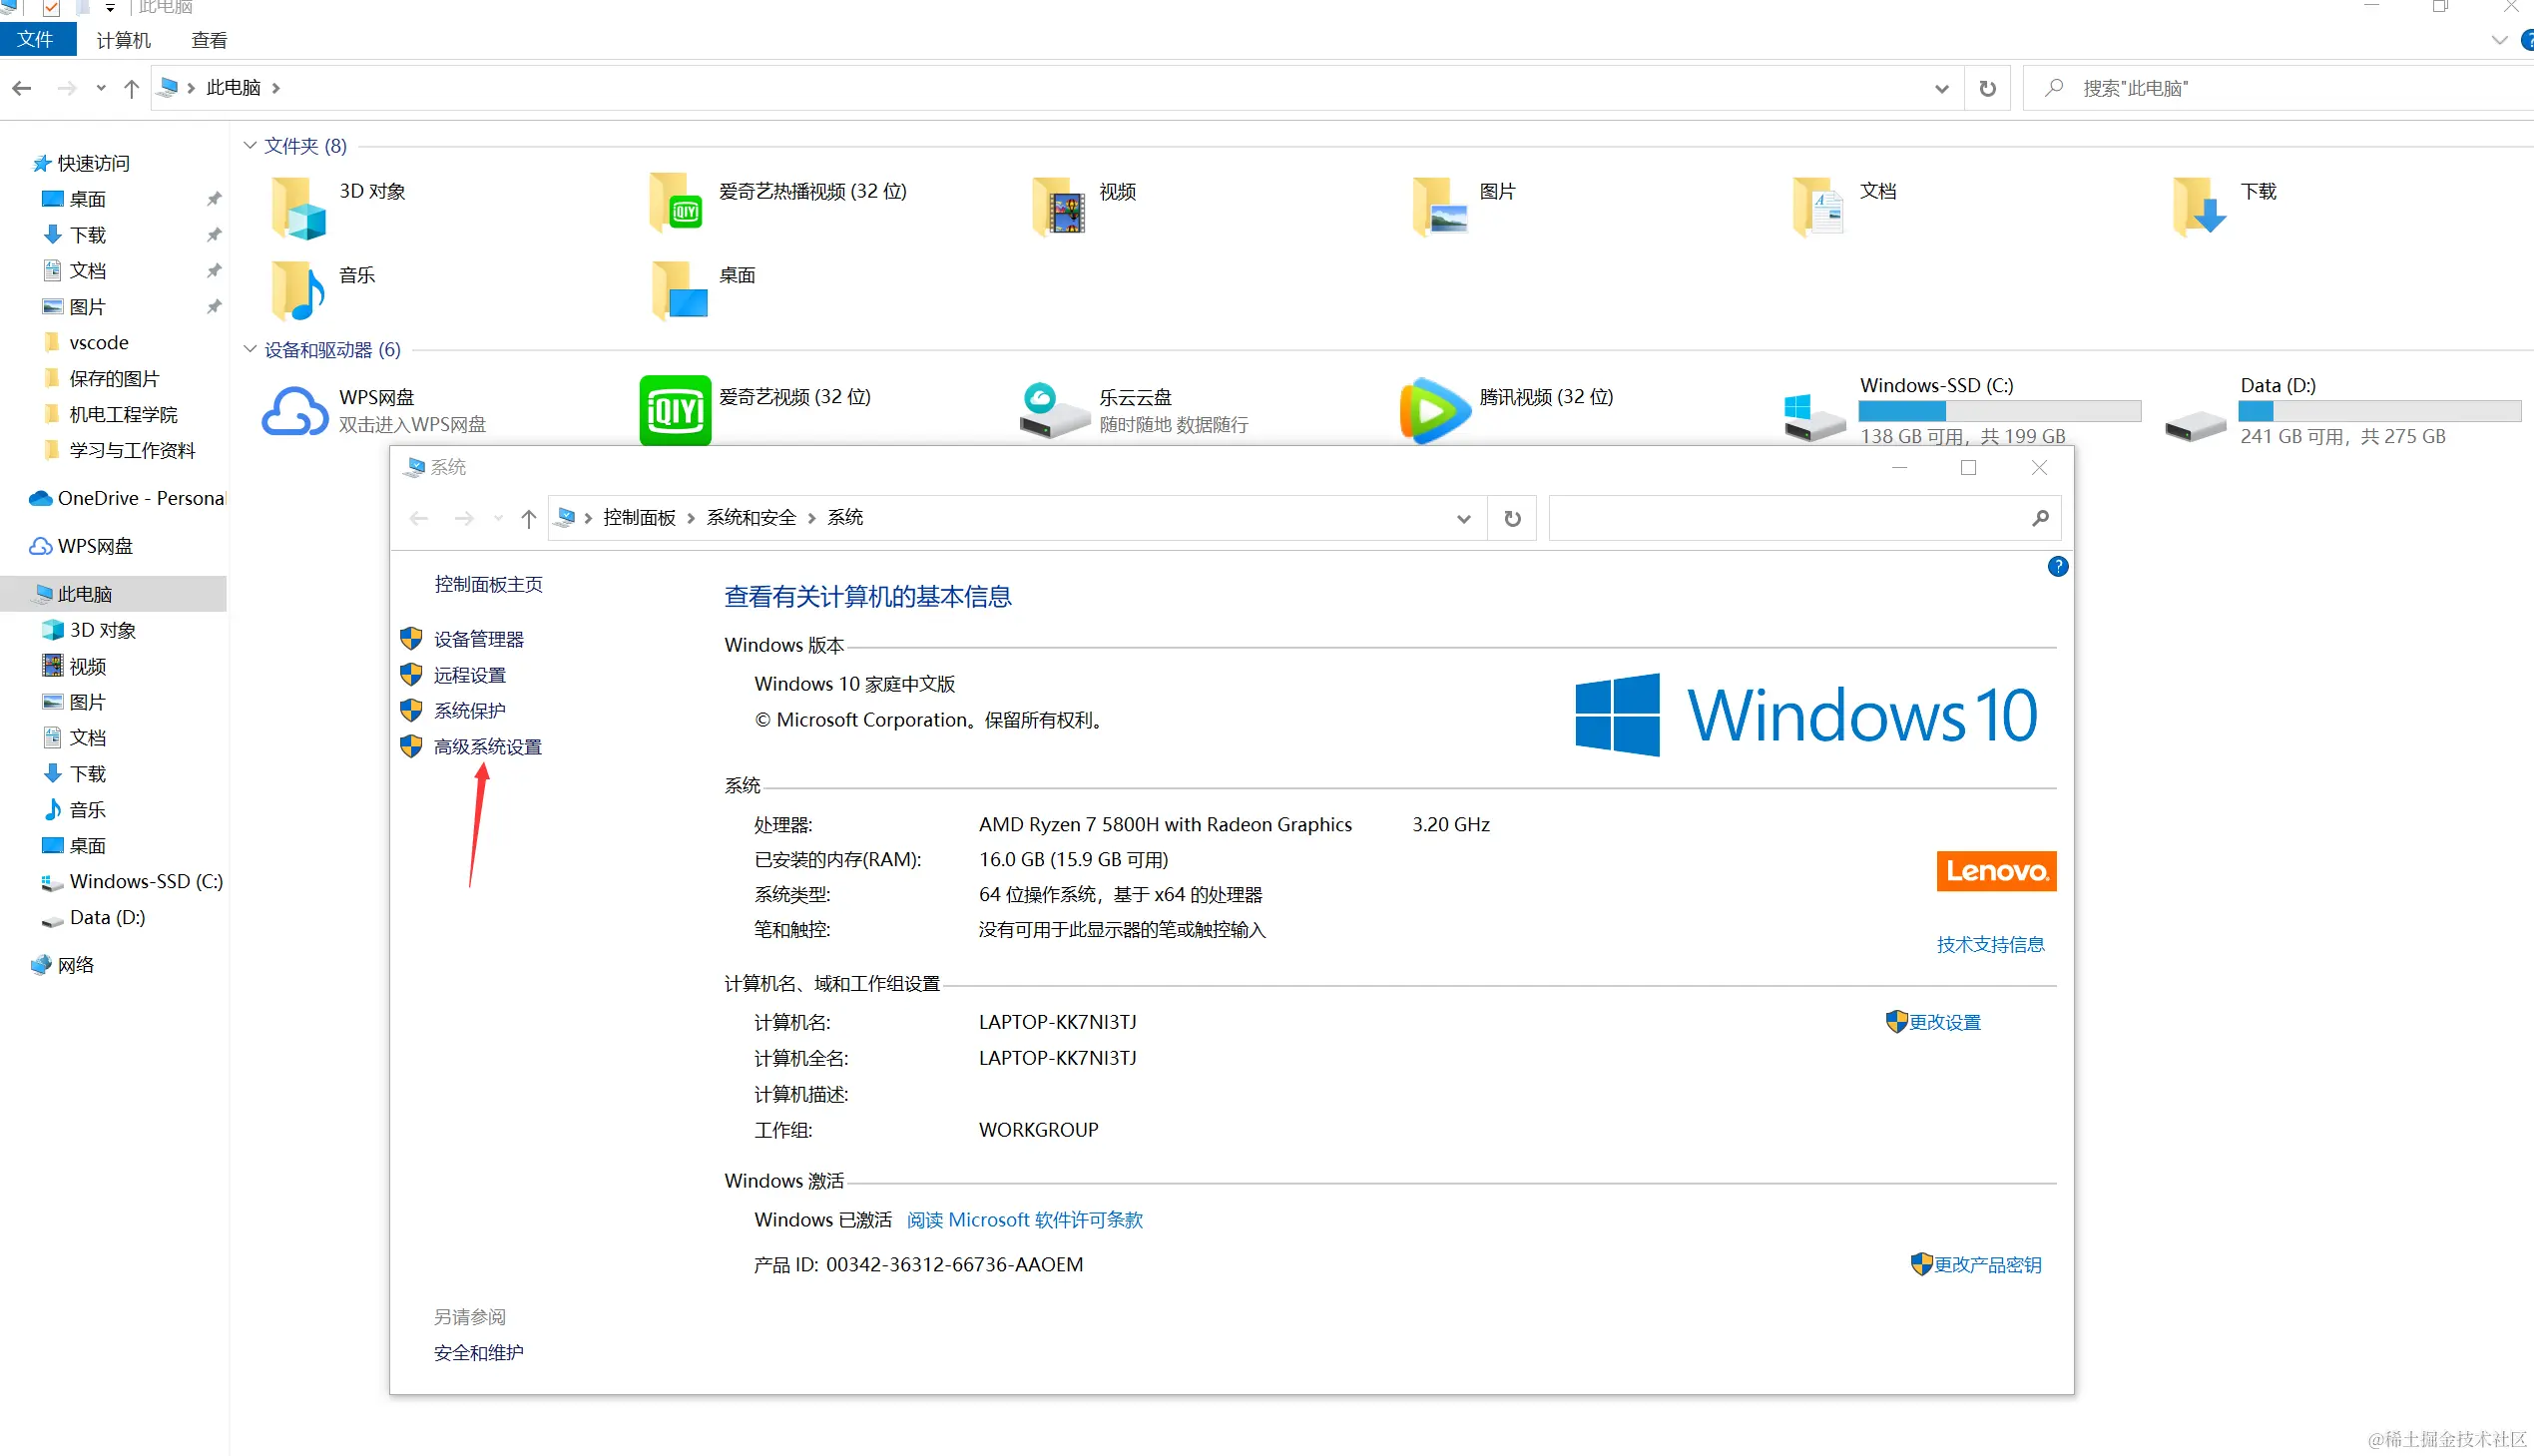Open 高级系统设置 link
Viewport: 2534px width, 1456px height.
coord(488,746)
